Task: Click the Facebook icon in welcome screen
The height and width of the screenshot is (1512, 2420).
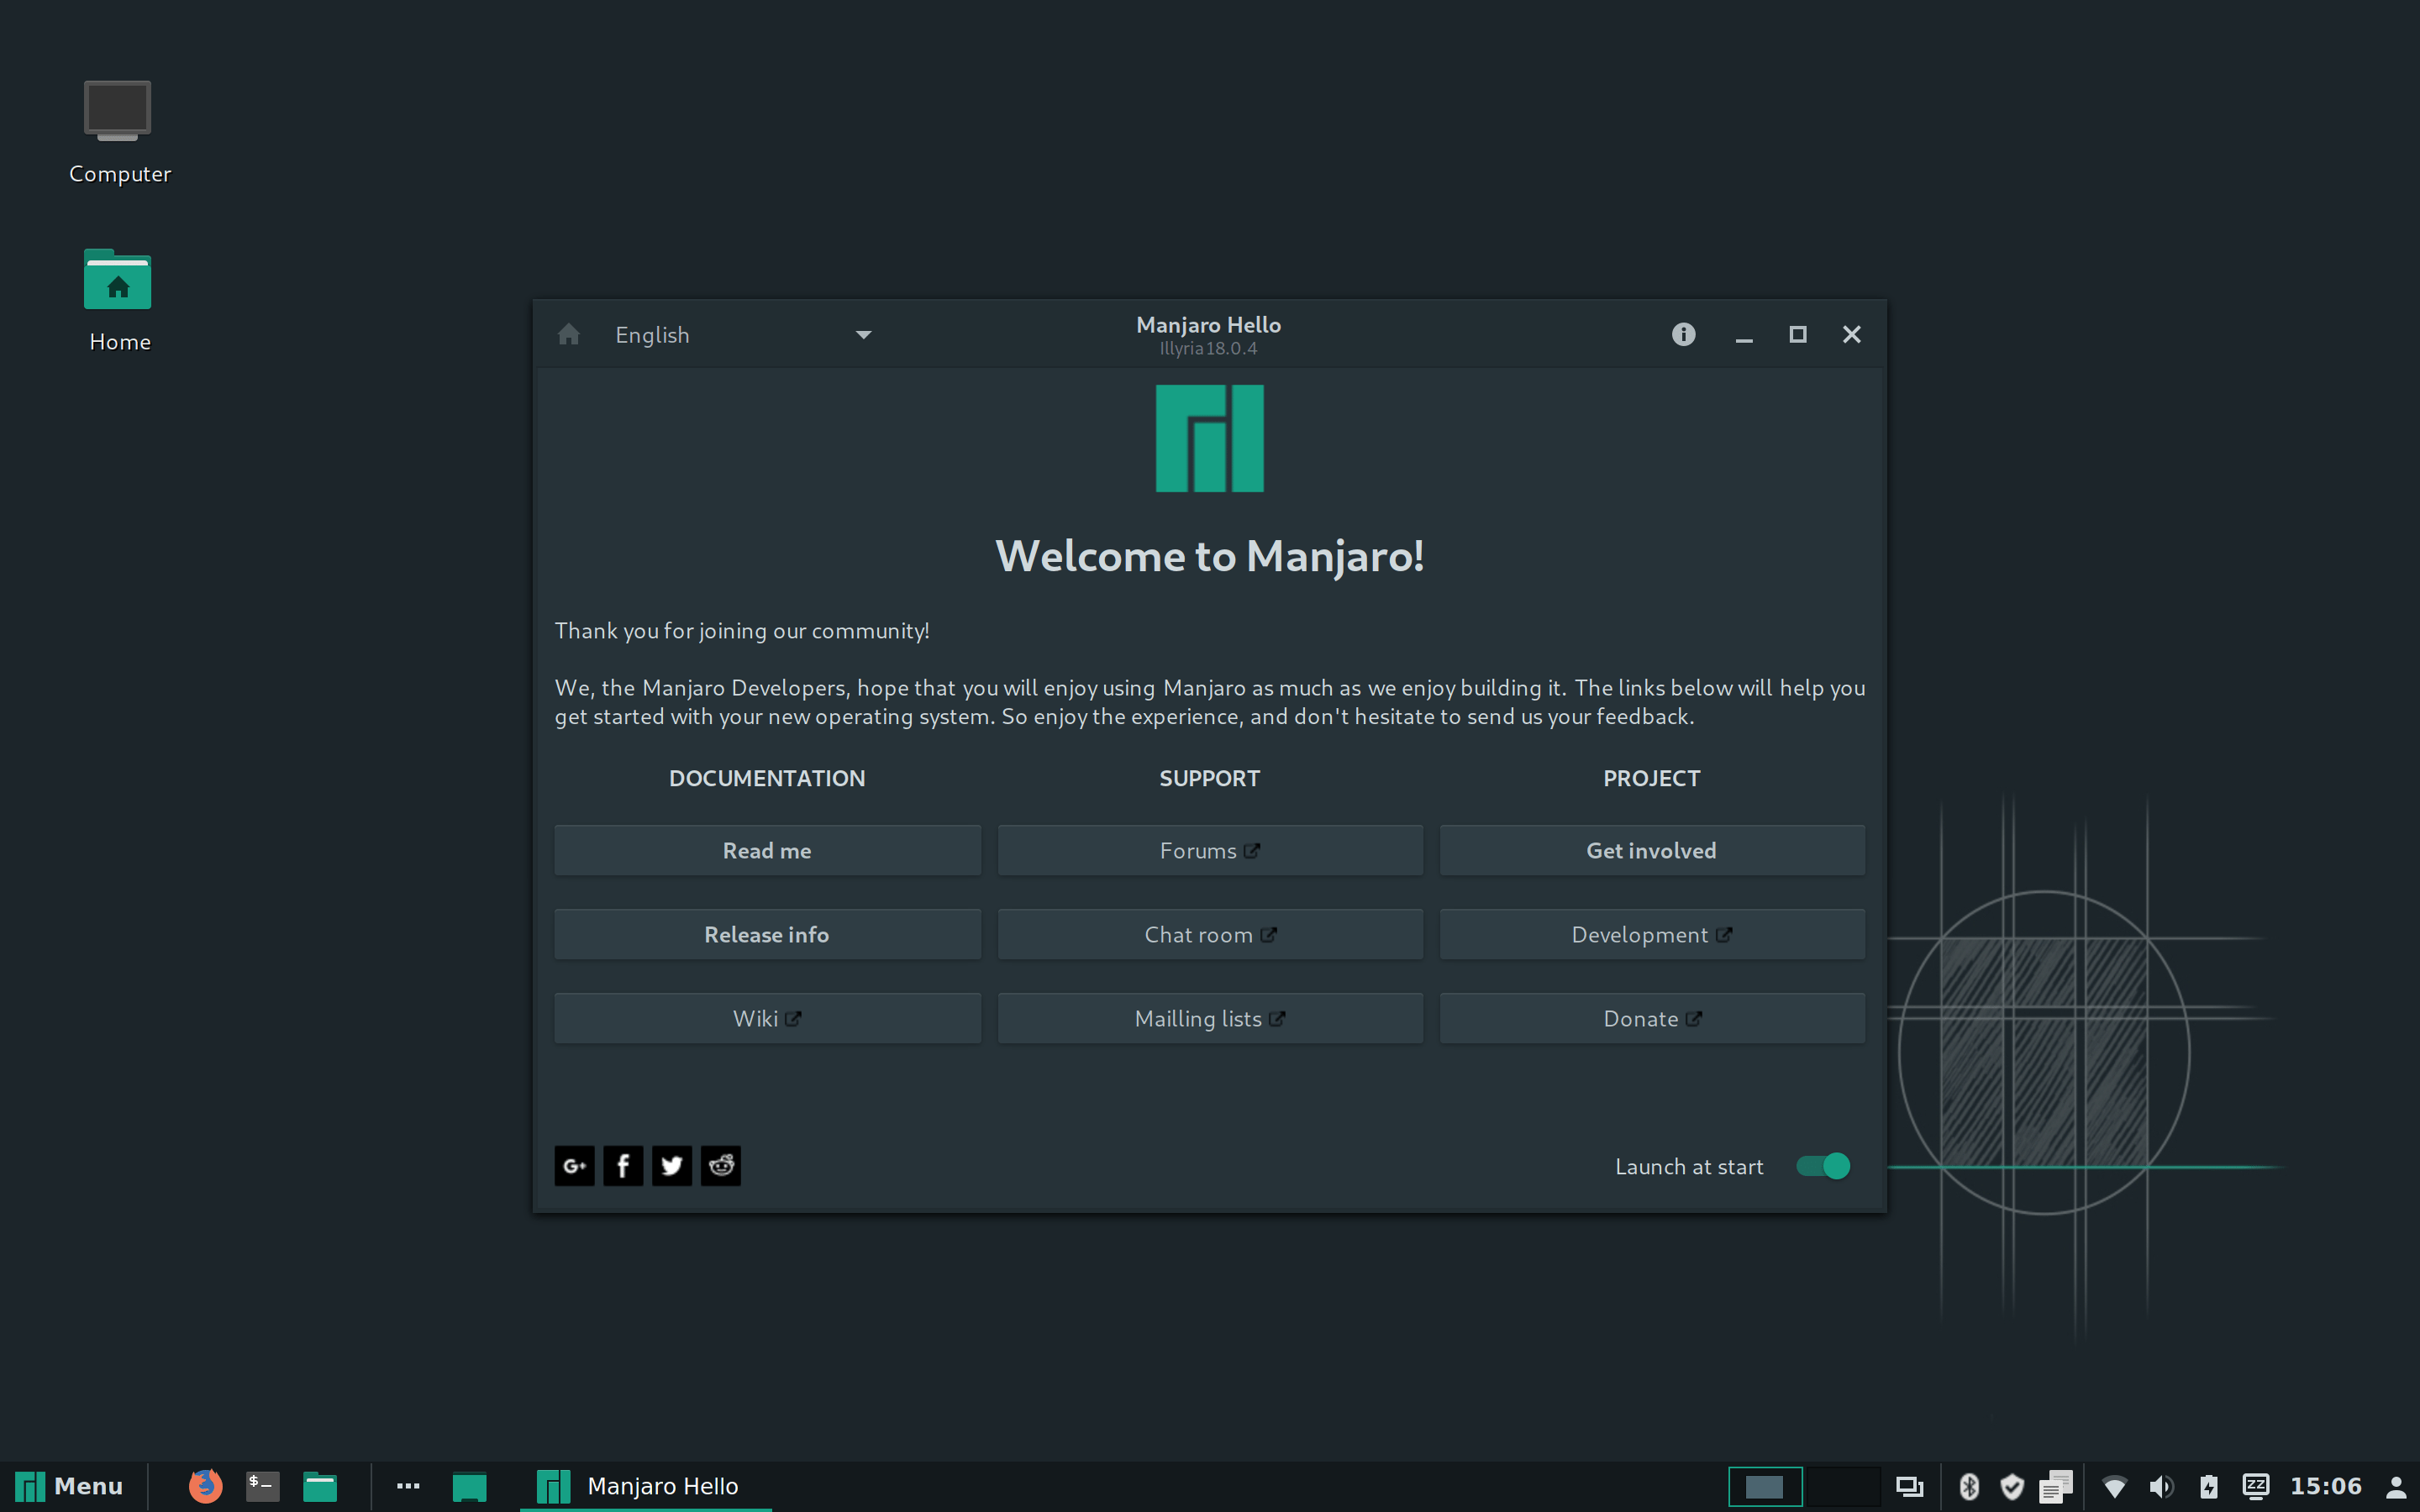Action: pos(622,1165)
